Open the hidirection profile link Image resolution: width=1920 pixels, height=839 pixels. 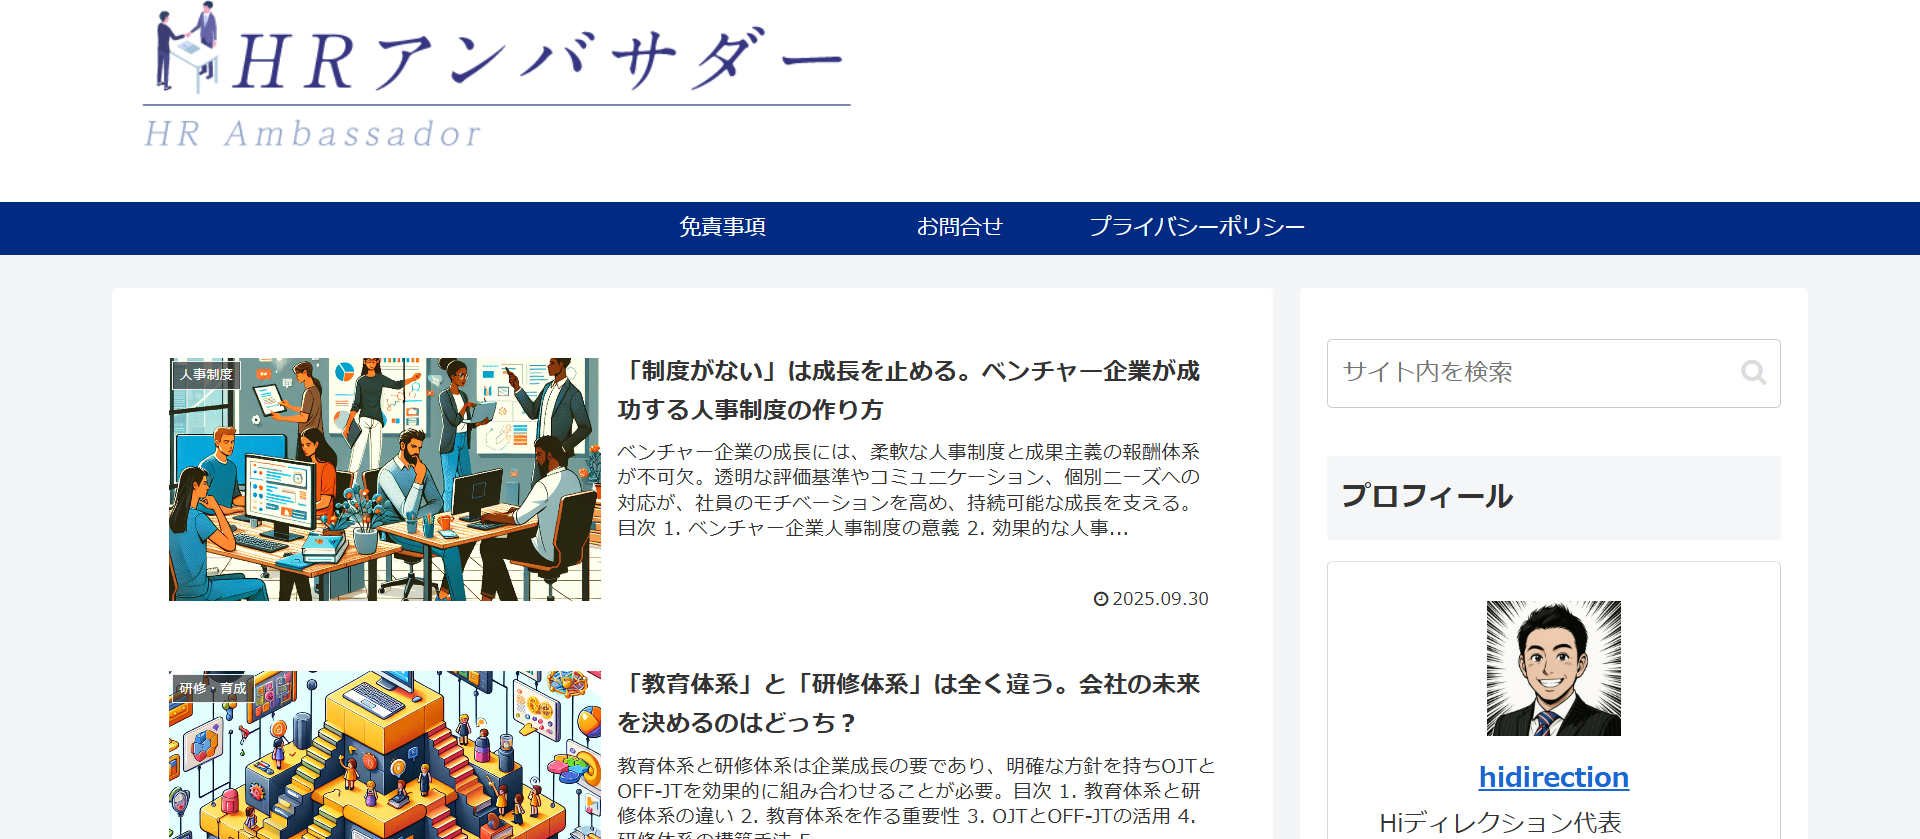(x=1553, y=777)
